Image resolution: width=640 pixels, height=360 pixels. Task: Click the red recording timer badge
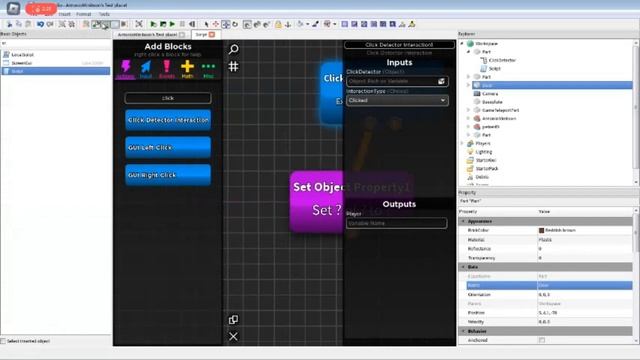(41, 9)
